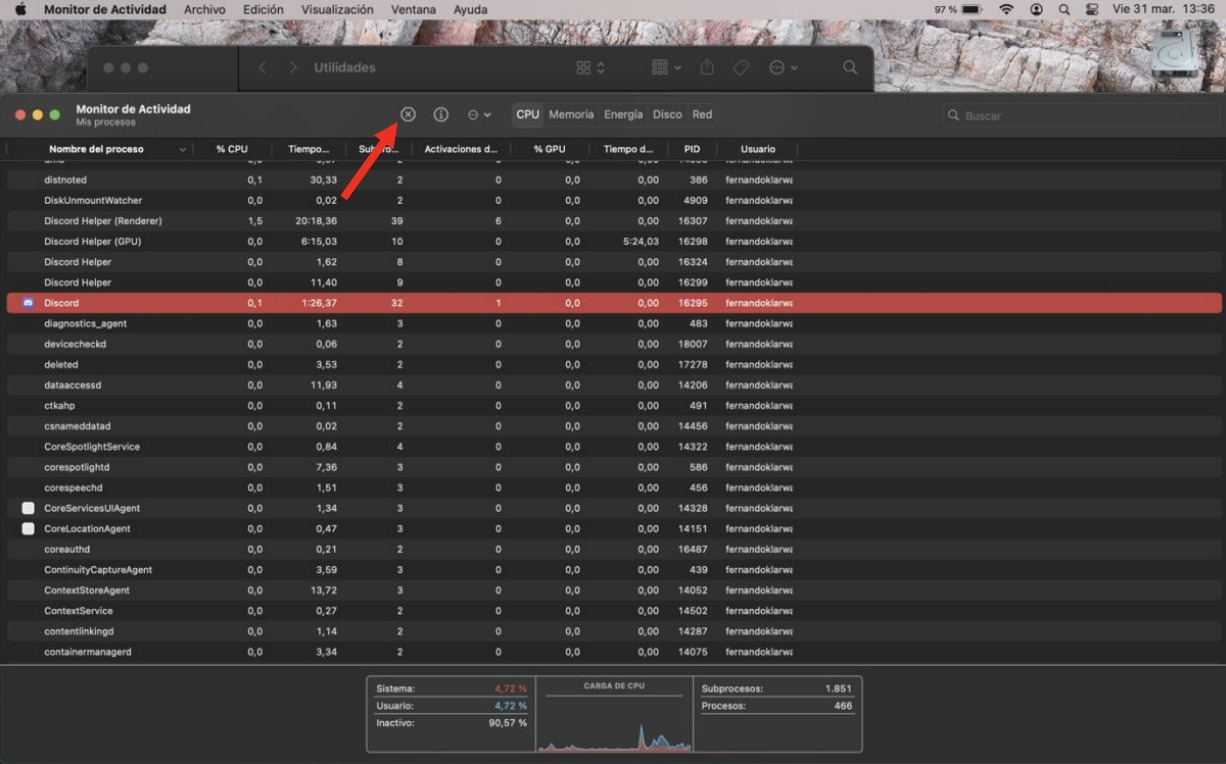Select the Discord process row
The image size is (1226, 764).
[614, 303]
